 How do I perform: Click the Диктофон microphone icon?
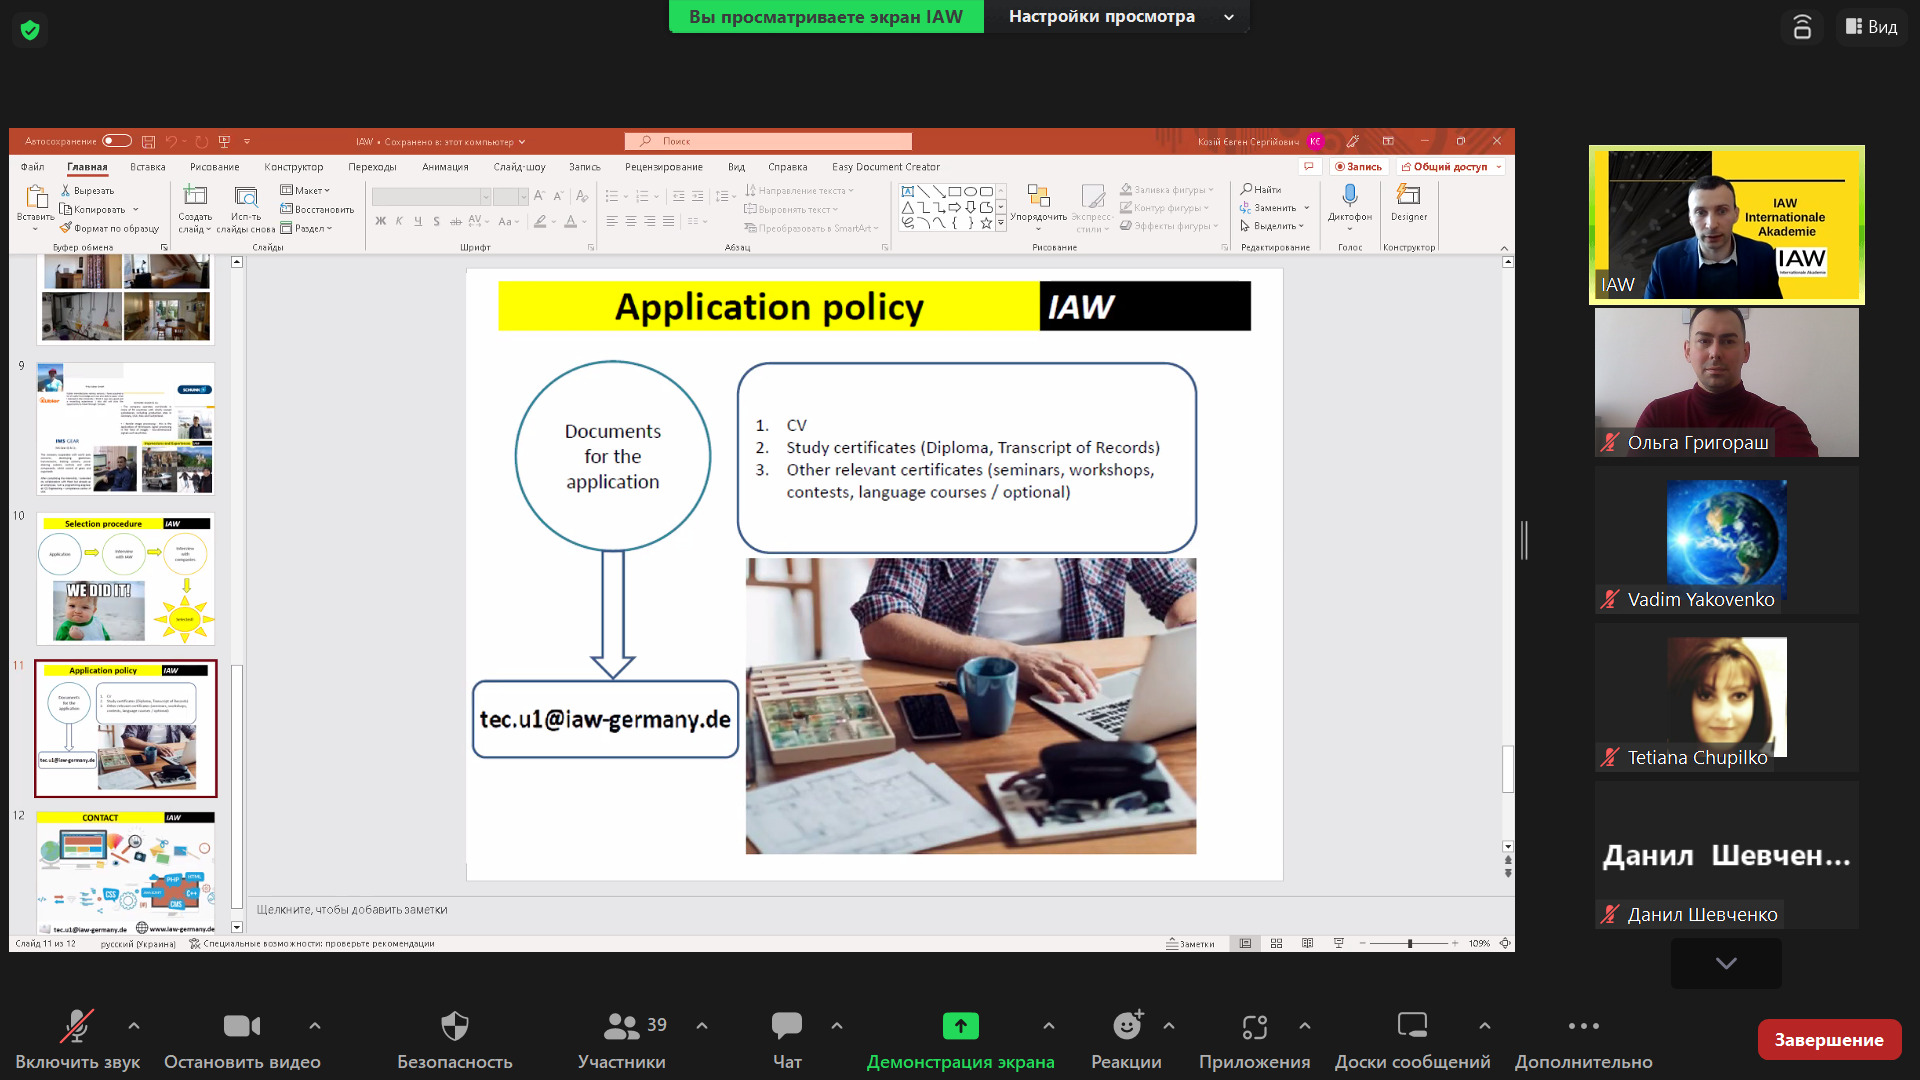click(x=1350, y=195)
